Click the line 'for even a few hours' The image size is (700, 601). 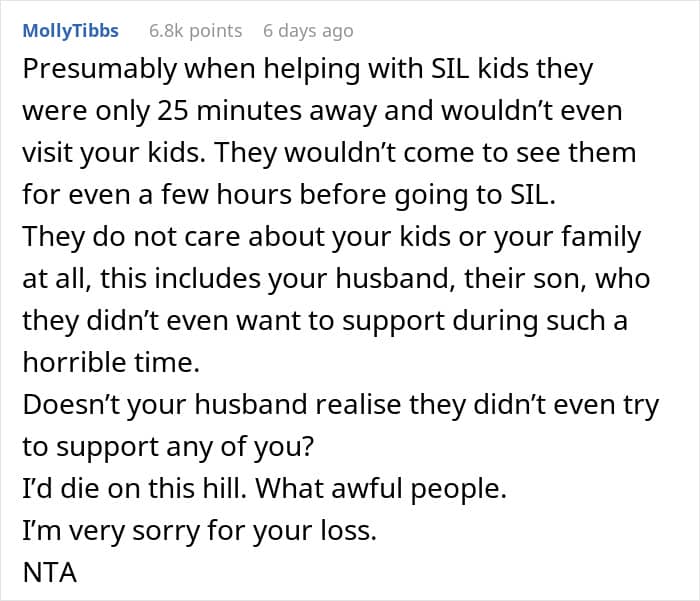[289, 195]
